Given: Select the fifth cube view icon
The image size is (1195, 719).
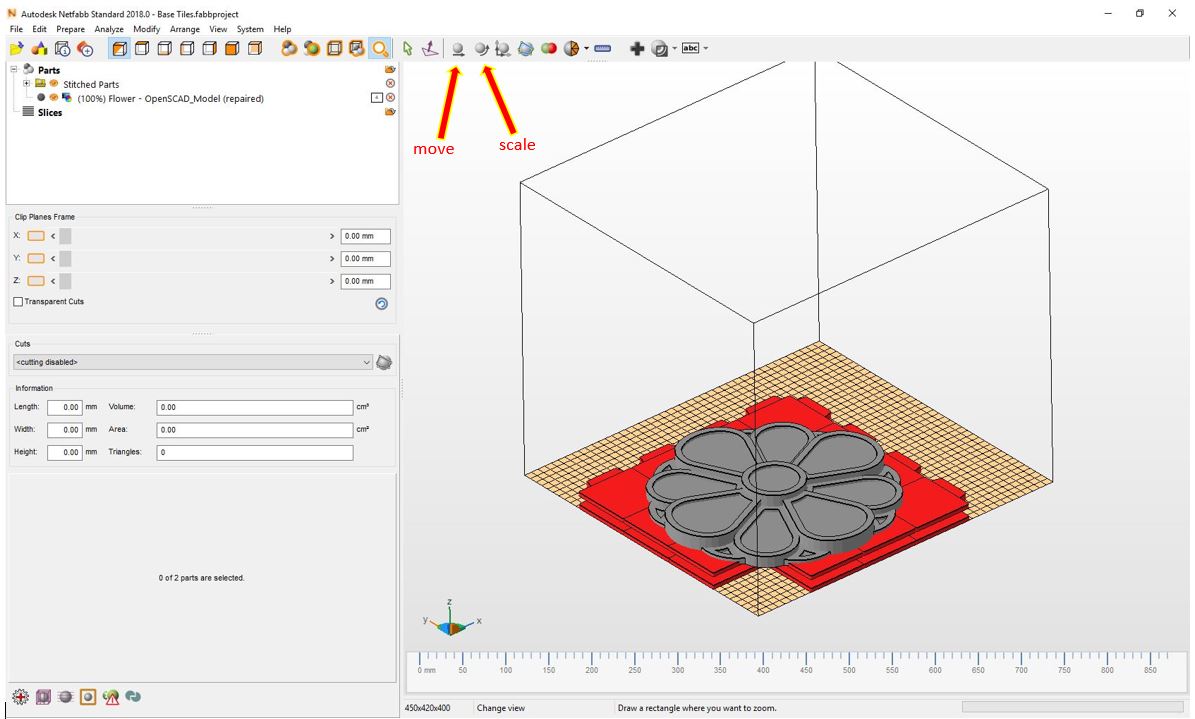Looking at the screenshot, I should 210,49.
